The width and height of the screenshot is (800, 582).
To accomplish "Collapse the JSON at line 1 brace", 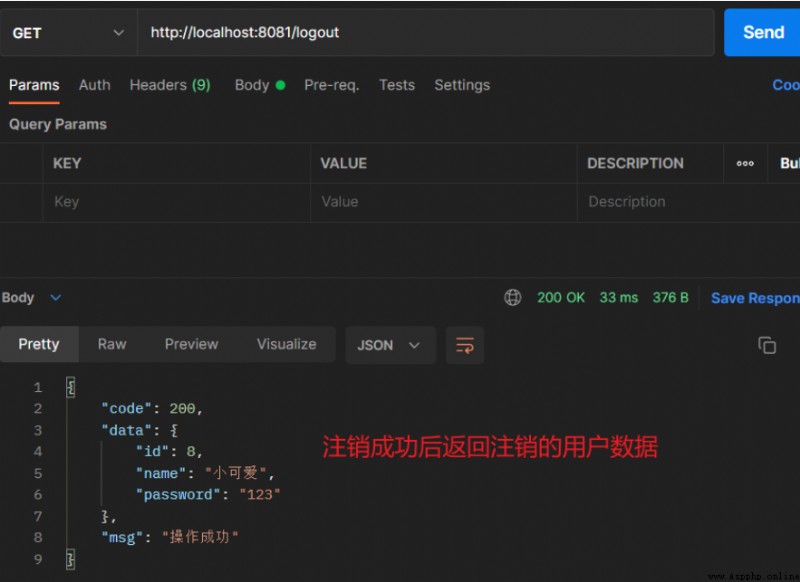I will tap(70, 387).
